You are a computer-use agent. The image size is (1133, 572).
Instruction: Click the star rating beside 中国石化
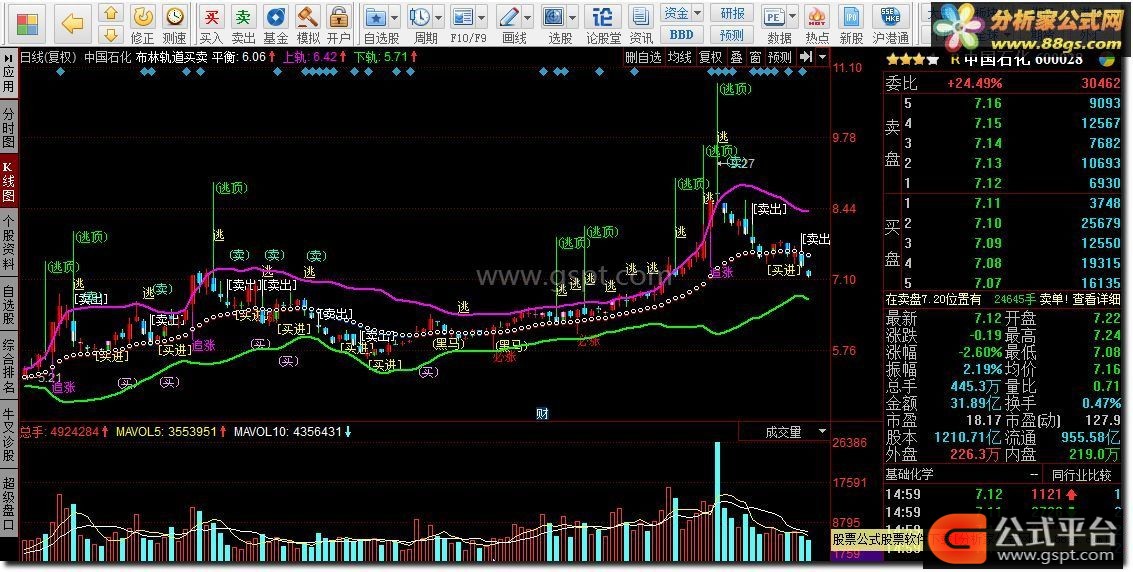click(913, 61)
